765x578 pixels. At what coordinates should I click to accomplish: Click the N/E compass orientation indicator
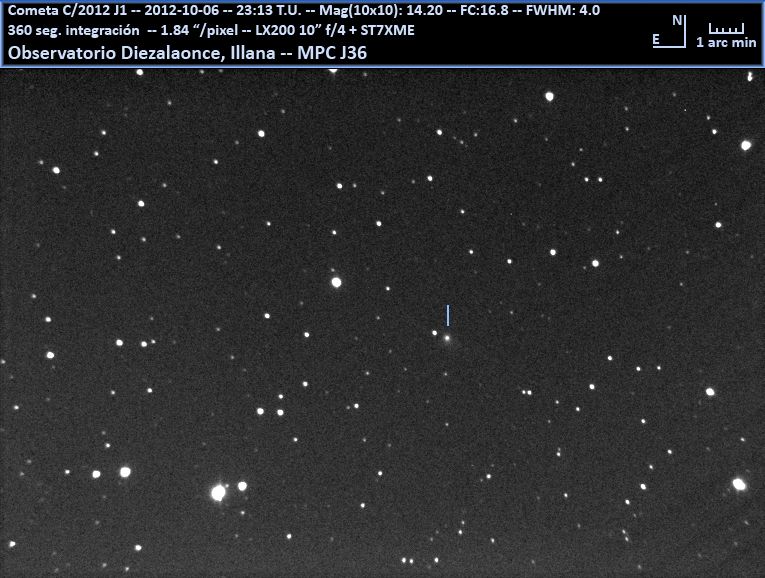[670, 32]
